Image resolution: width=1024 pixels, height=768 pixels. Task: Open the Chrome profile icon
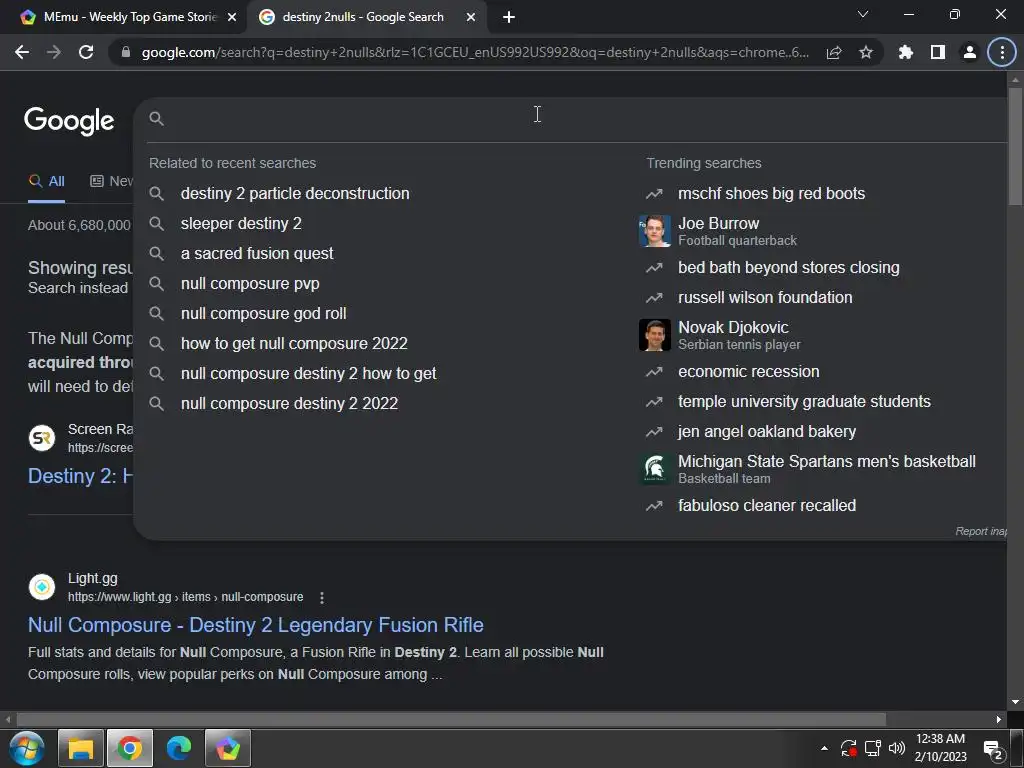pos(970,52)
